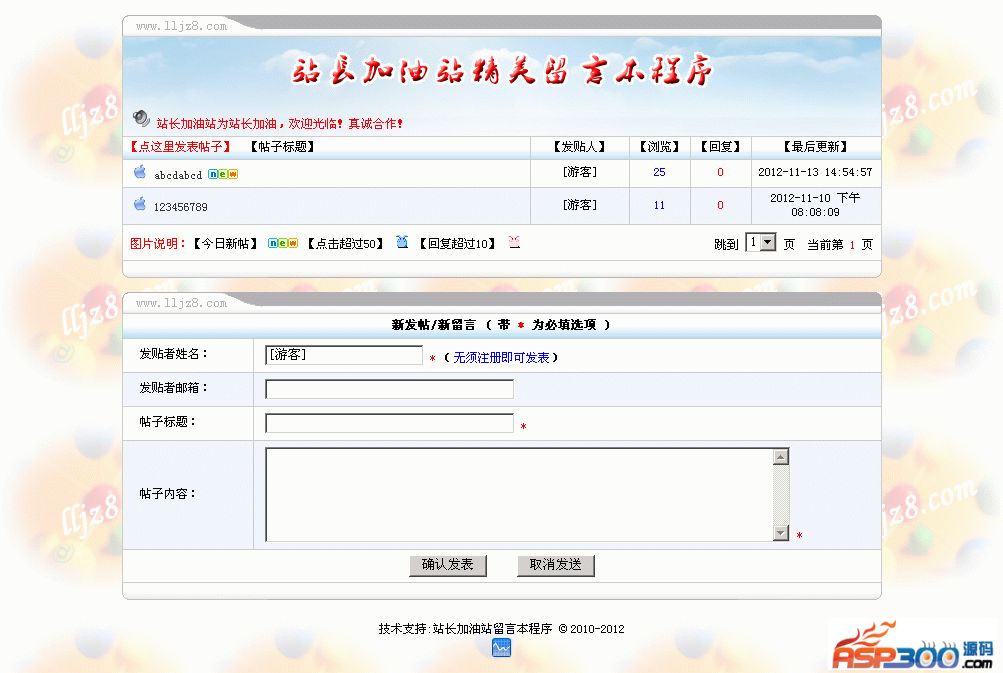
Task: Click the 无须注册即可发表 link
Action: pyautogui.click(x=501, y=358)
